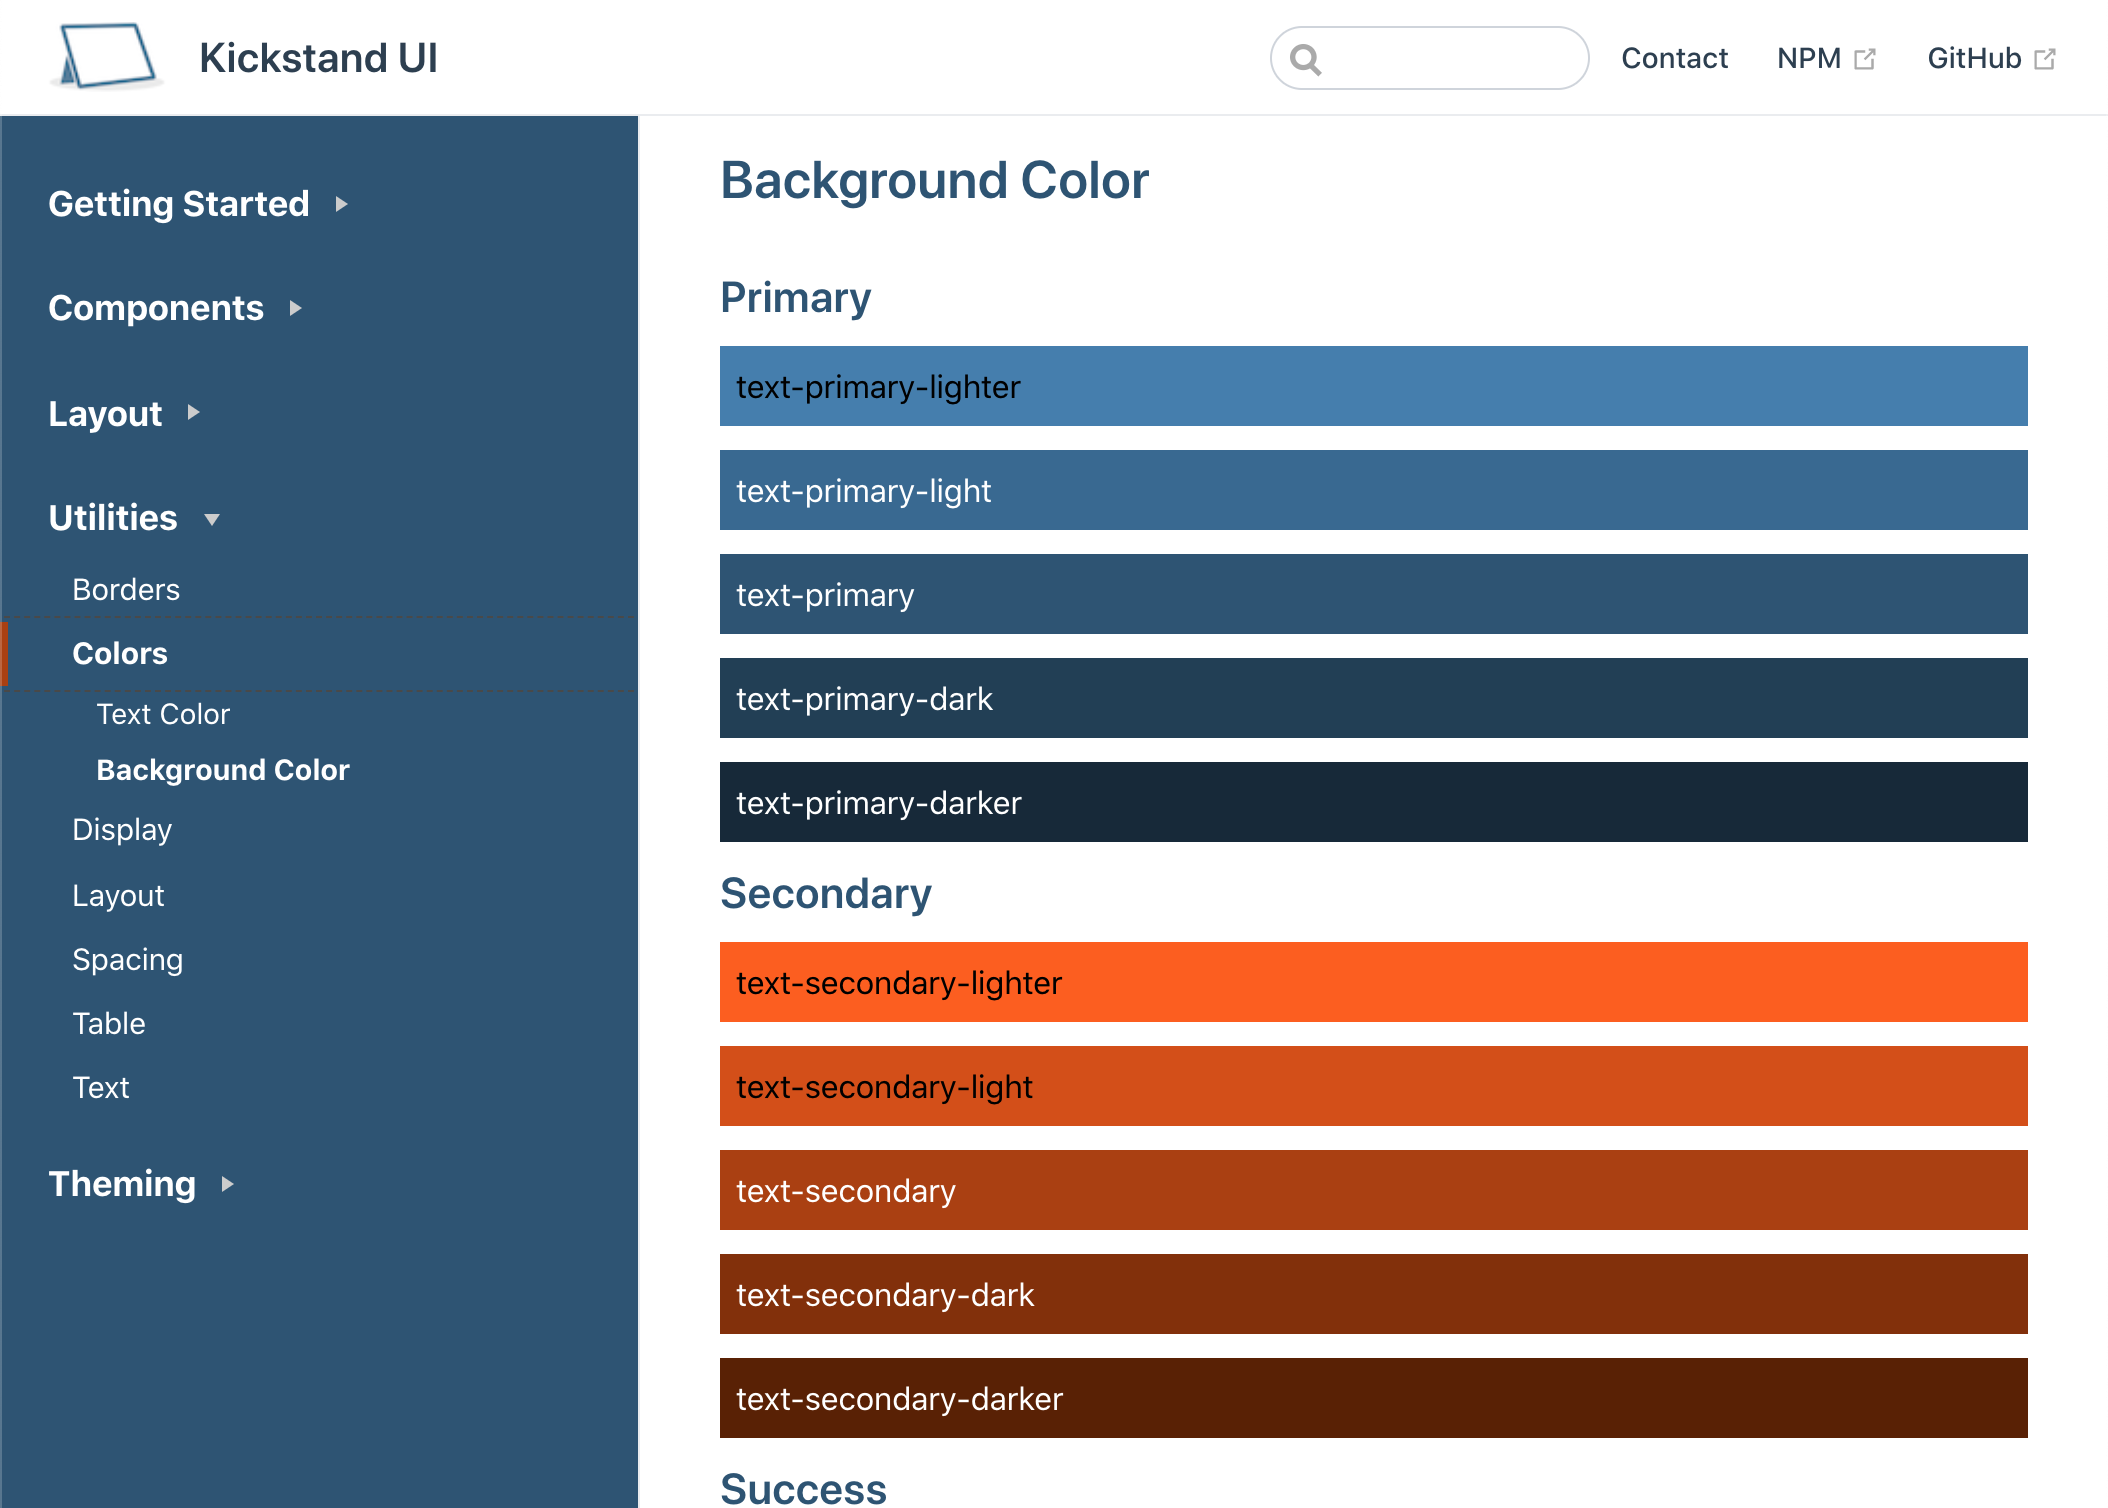Select Colors in the sidebar
Screen dimensions: 2108x1508
pos(119,653)
